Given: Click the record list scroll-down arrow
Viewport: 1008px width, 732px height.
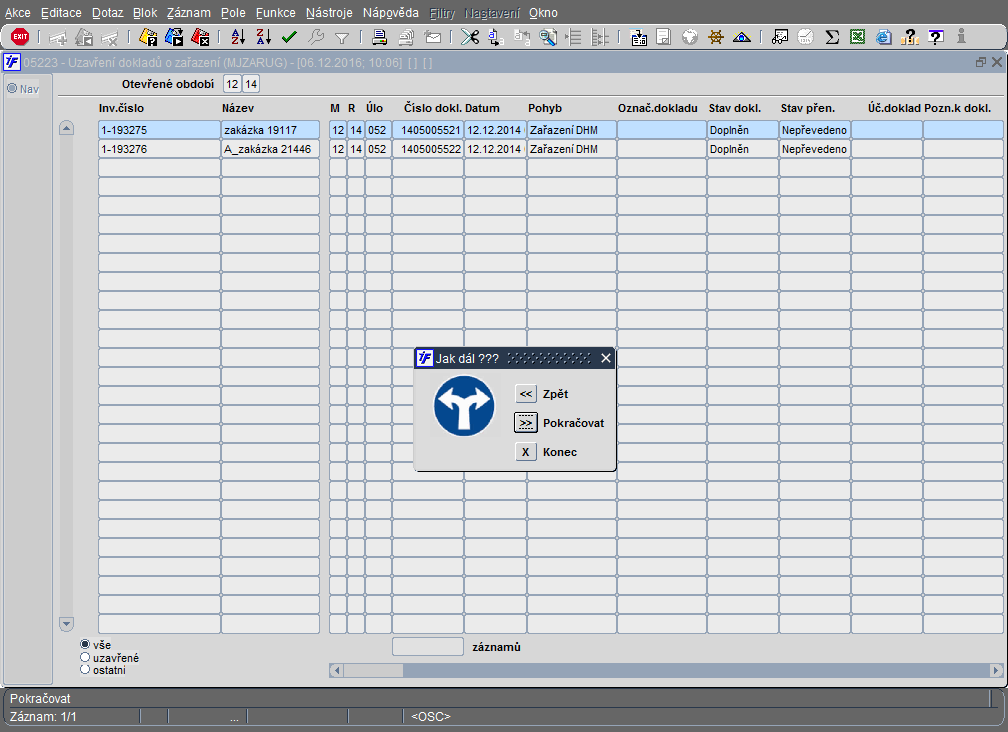Looking at the screenshot, I should (66, 623).
